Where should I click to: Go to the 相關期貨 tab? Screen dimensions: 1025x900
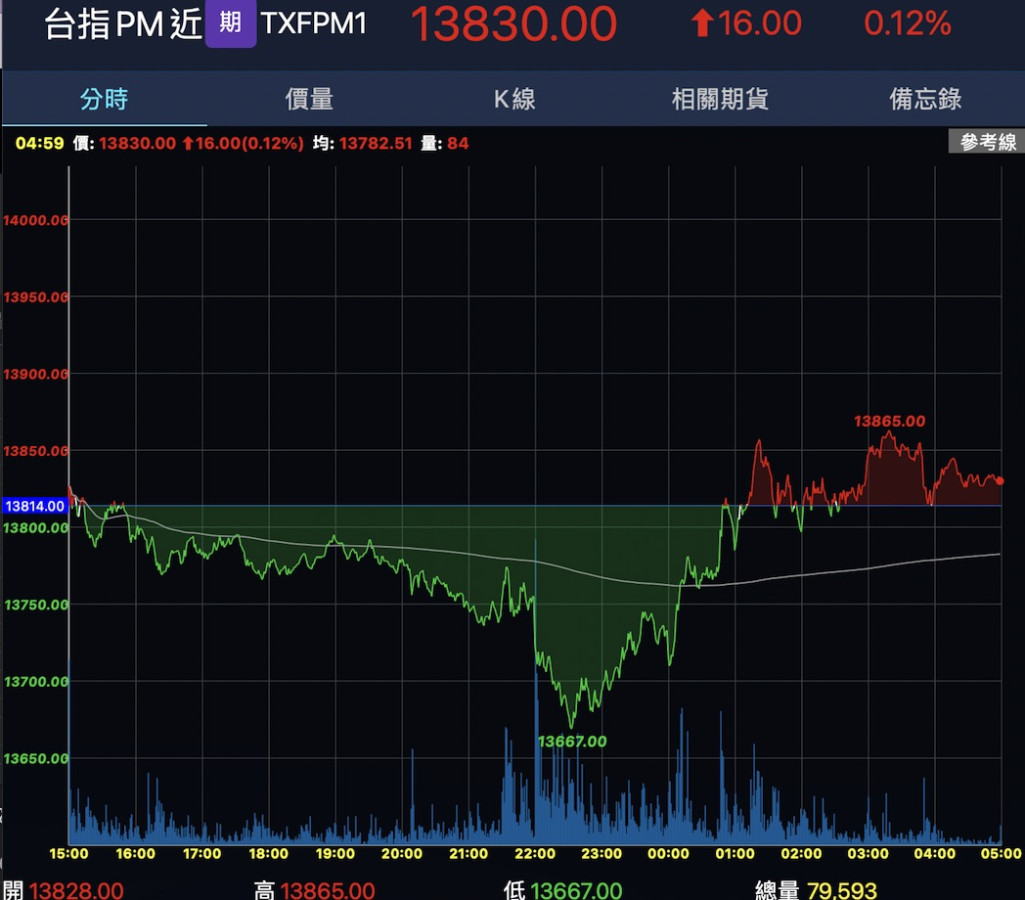pos(719,99)
